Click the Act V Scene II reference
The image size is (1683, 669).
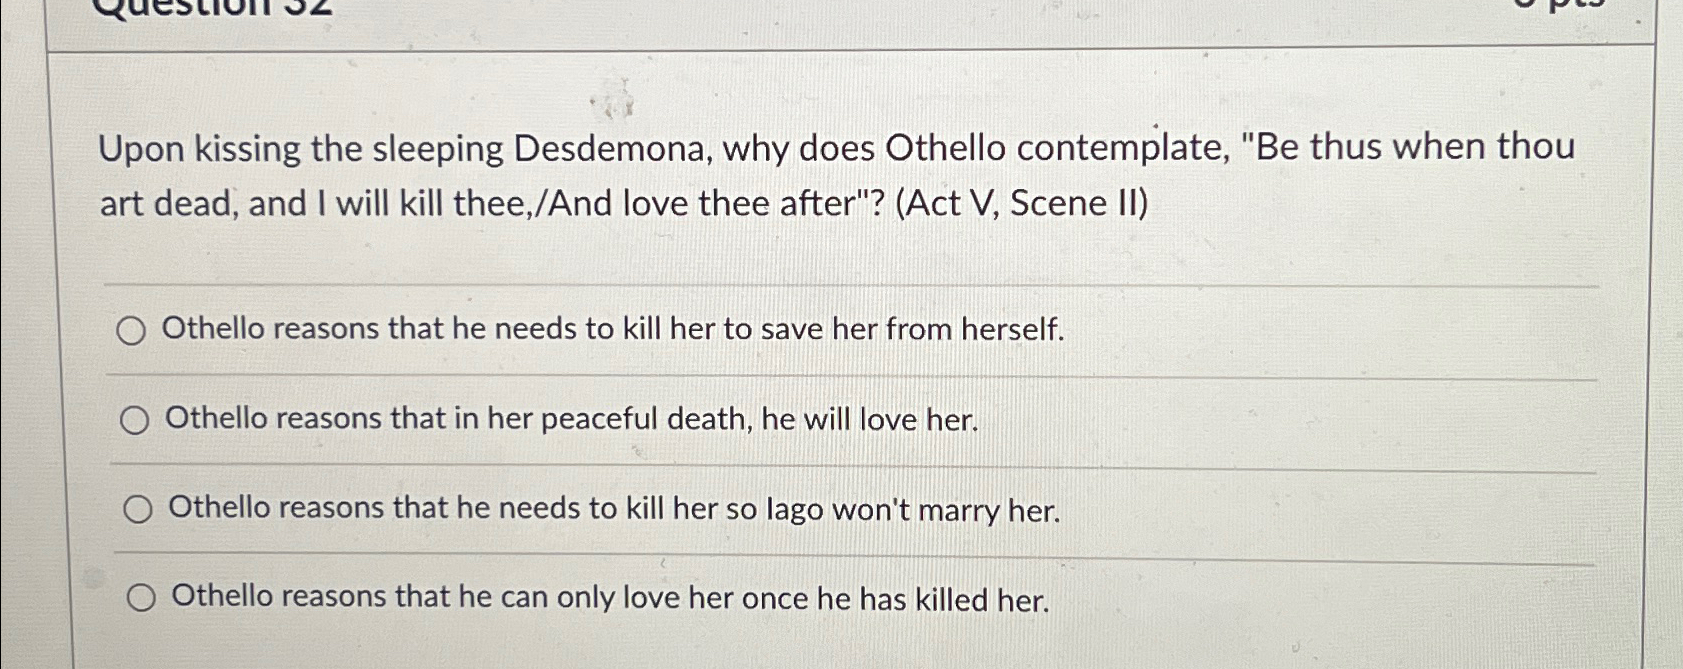1020,203
